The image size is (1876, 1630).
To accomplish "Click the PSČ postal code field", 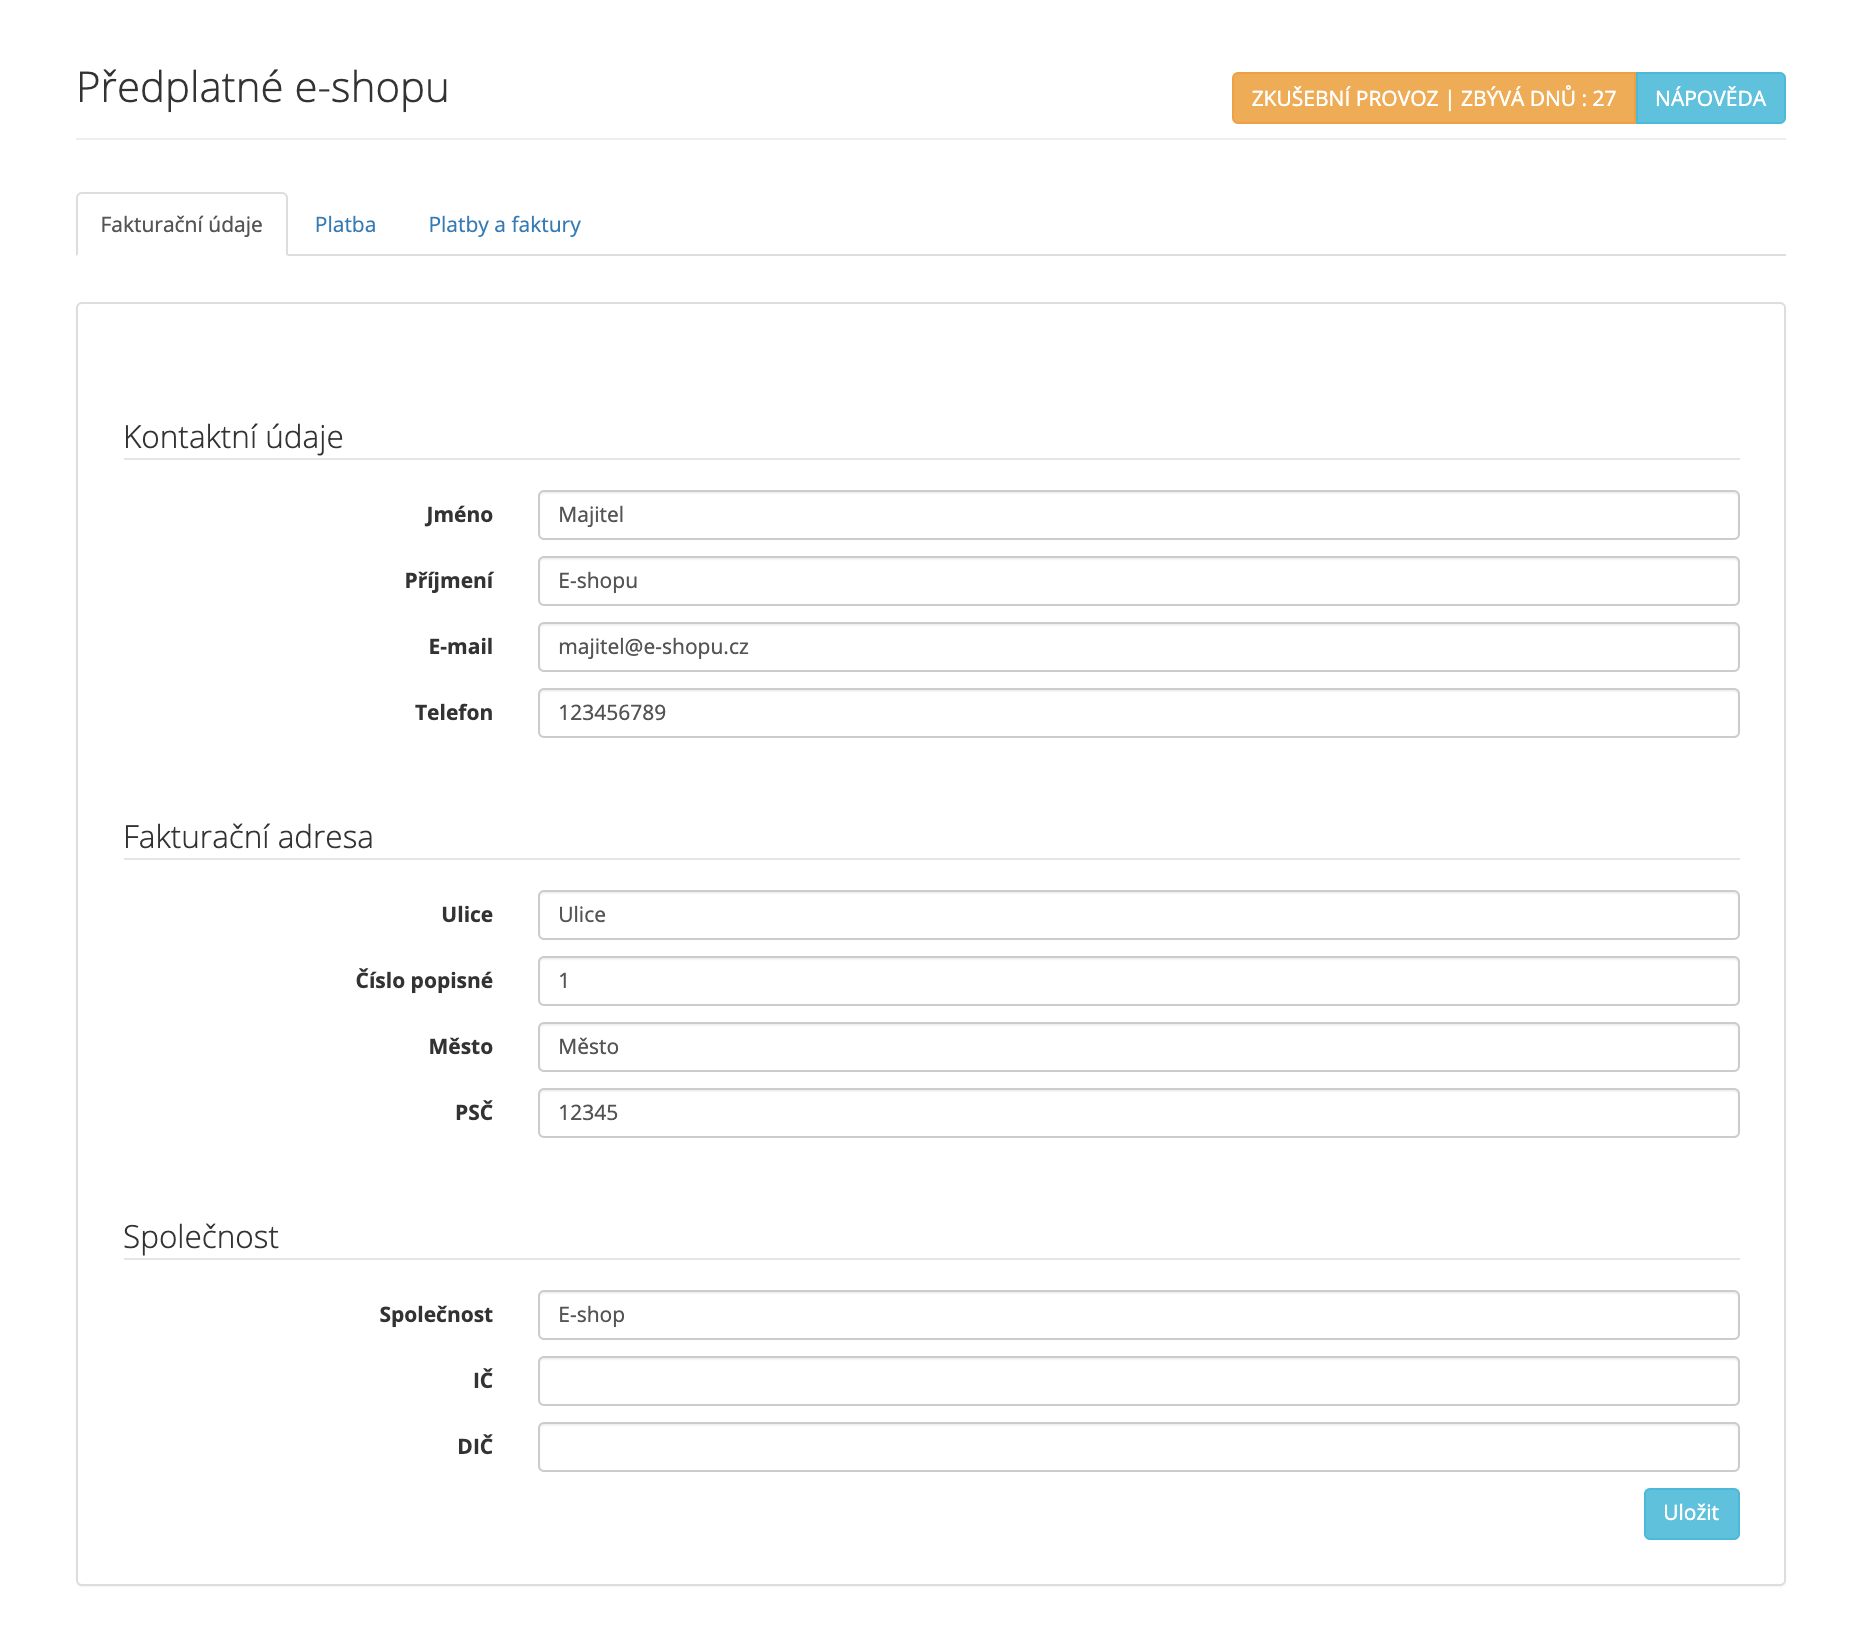I will pos(1138,1113).
